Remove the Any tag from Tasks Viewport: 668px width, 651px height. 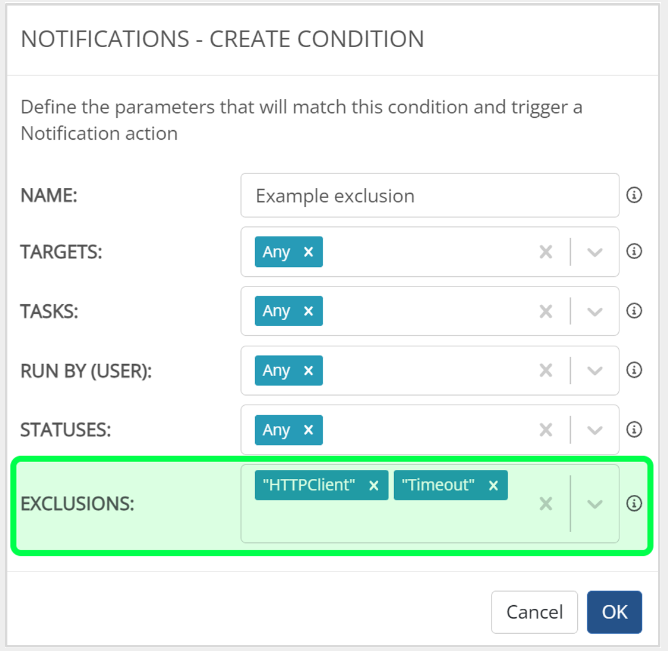[x=308, y=311]
